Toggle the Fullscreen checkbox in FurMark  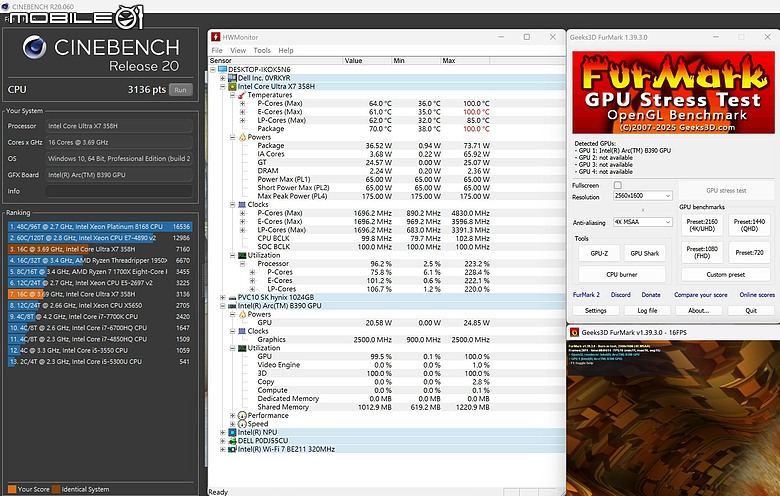tap(617, 185)
